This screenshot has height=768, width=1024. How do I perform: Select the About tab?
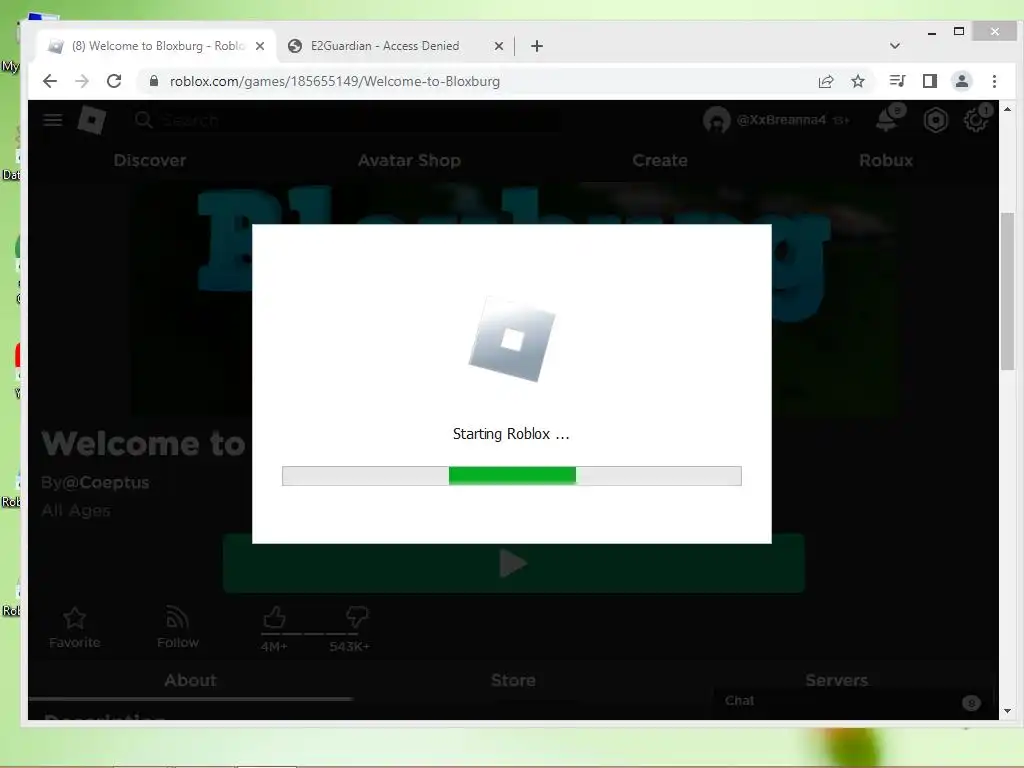pyautogui.click(x=190, y=680)
